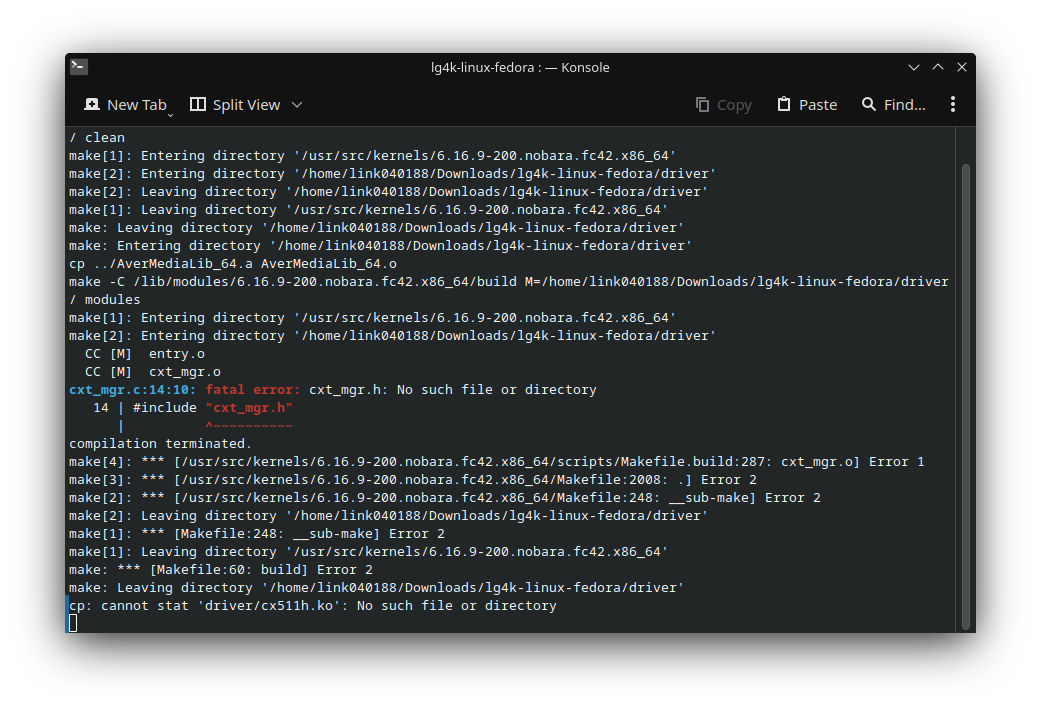This screenshot has width=1041, height=710.
Task: Close the Konsole window
Action: (962, 67)
